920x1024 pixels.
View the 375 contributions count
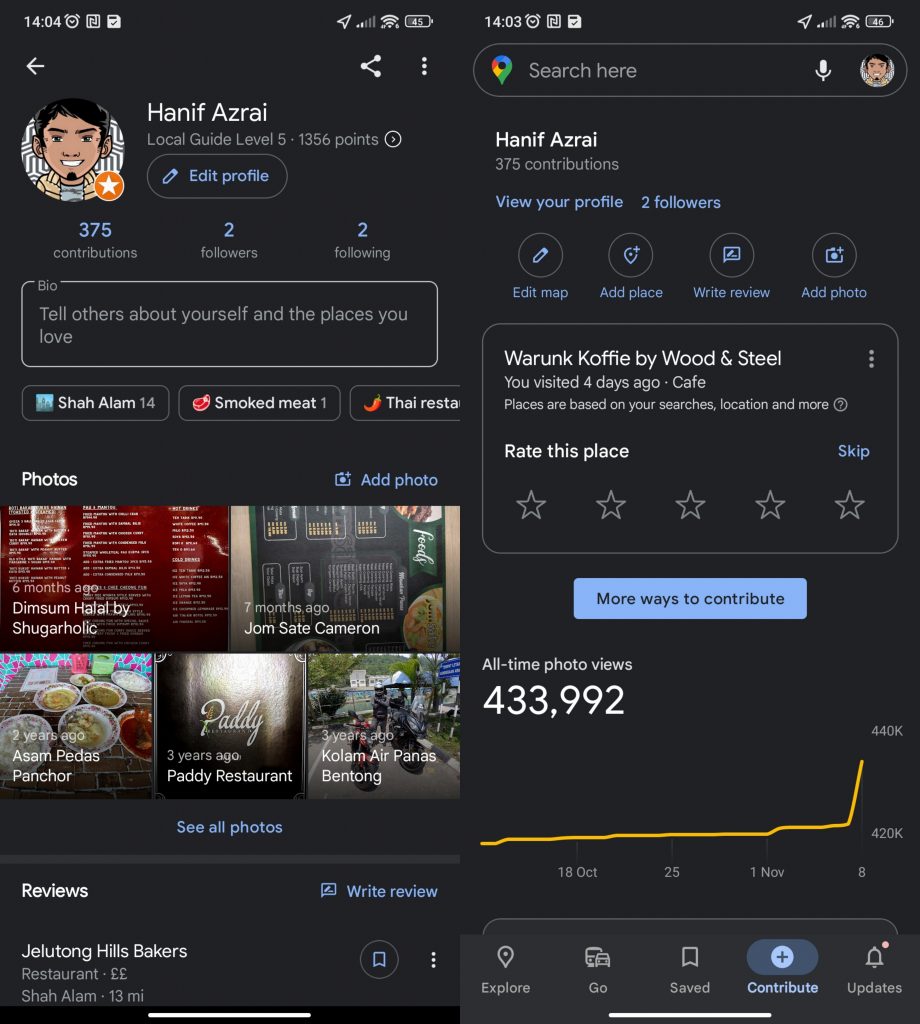click(x=95, y=240)
